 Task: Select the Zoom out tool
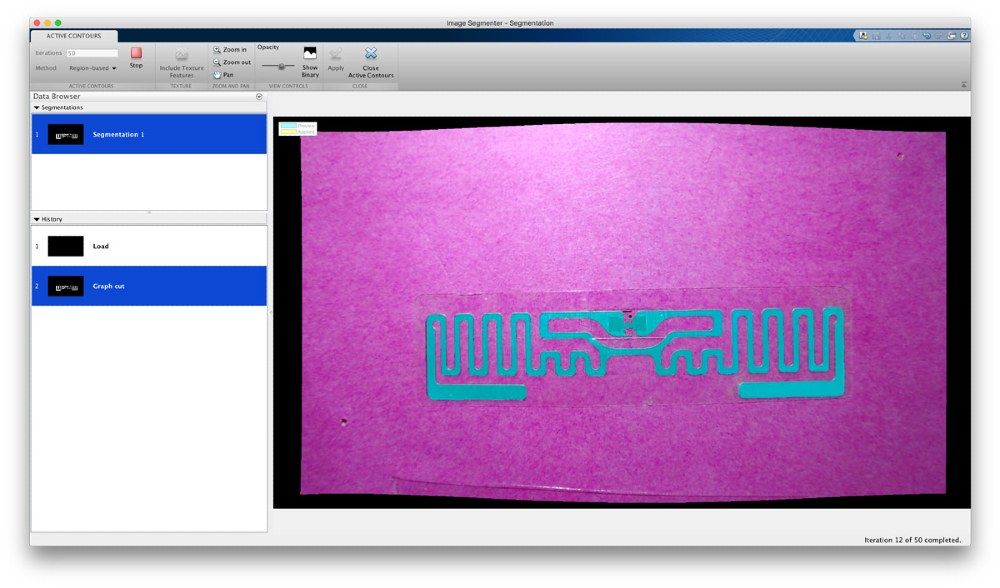232,62
